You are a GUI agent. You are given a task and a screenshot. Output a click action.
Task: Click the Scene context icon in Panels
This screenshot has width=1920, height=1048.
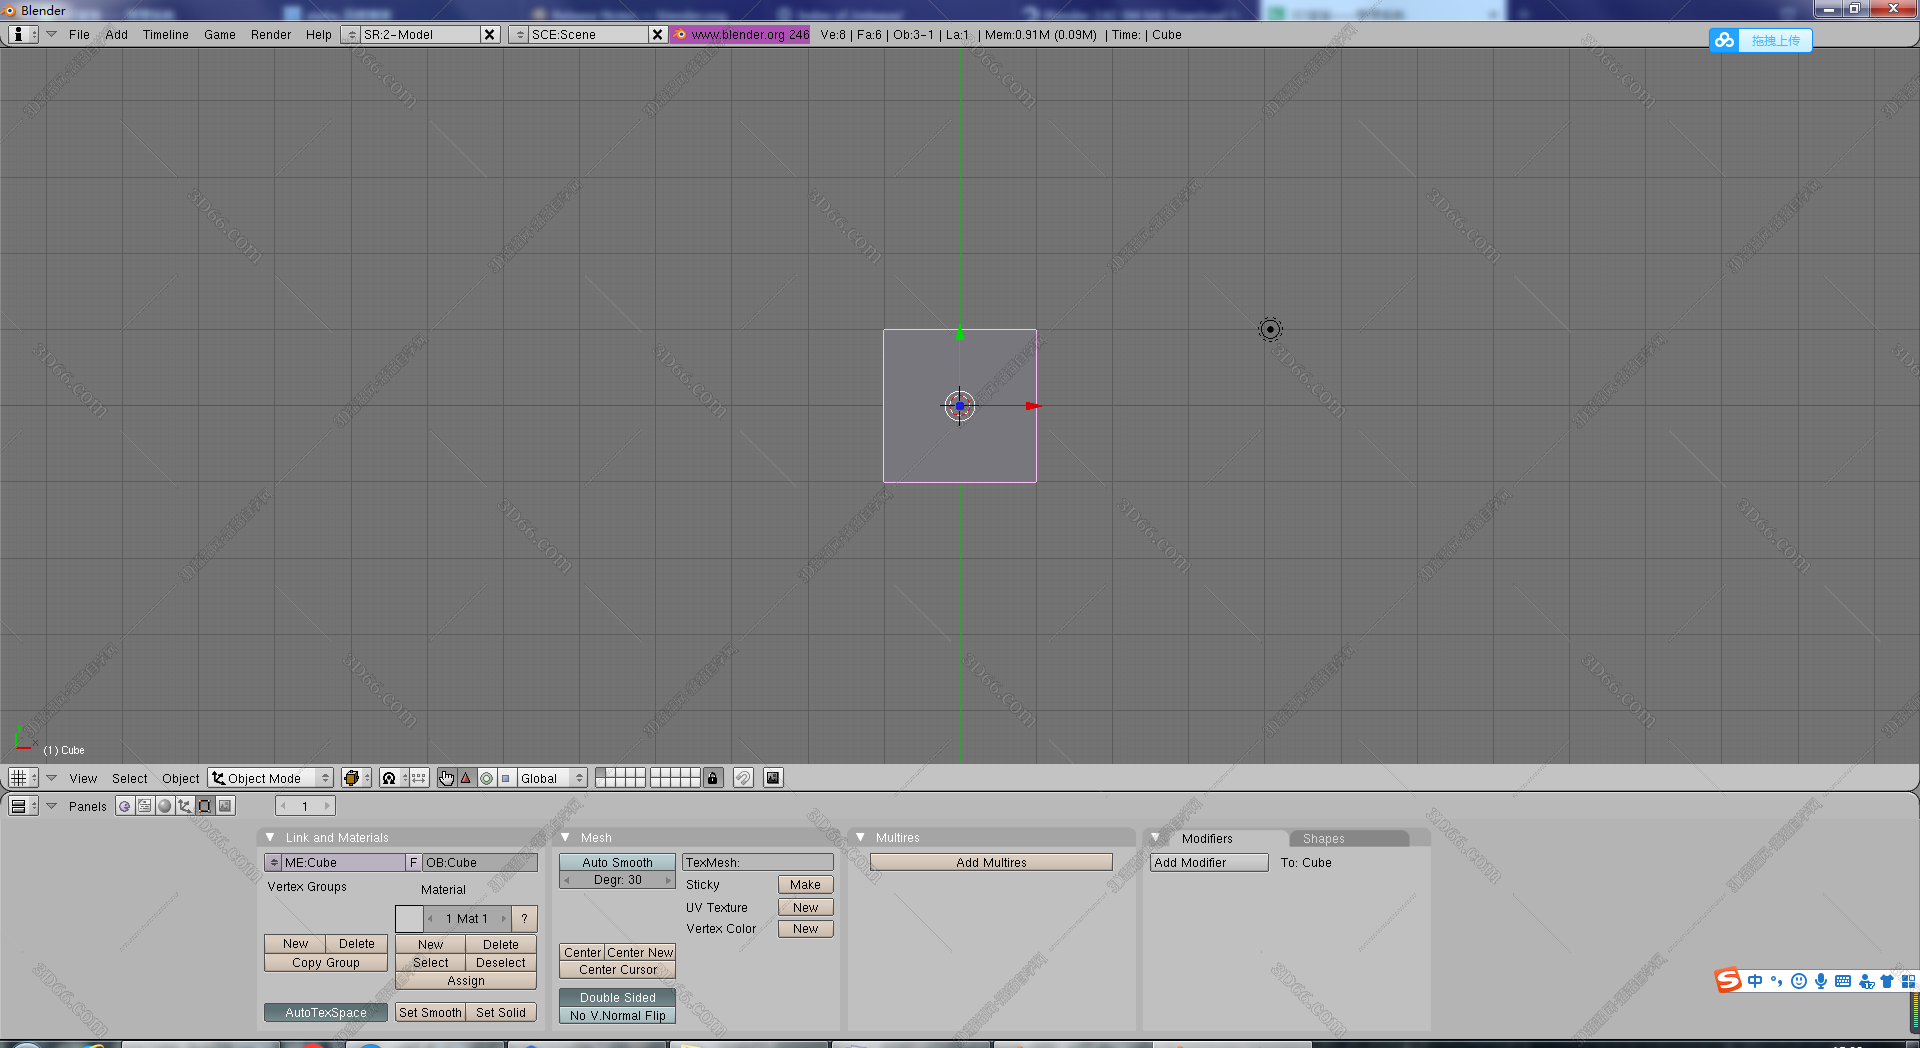pos(225,806)
